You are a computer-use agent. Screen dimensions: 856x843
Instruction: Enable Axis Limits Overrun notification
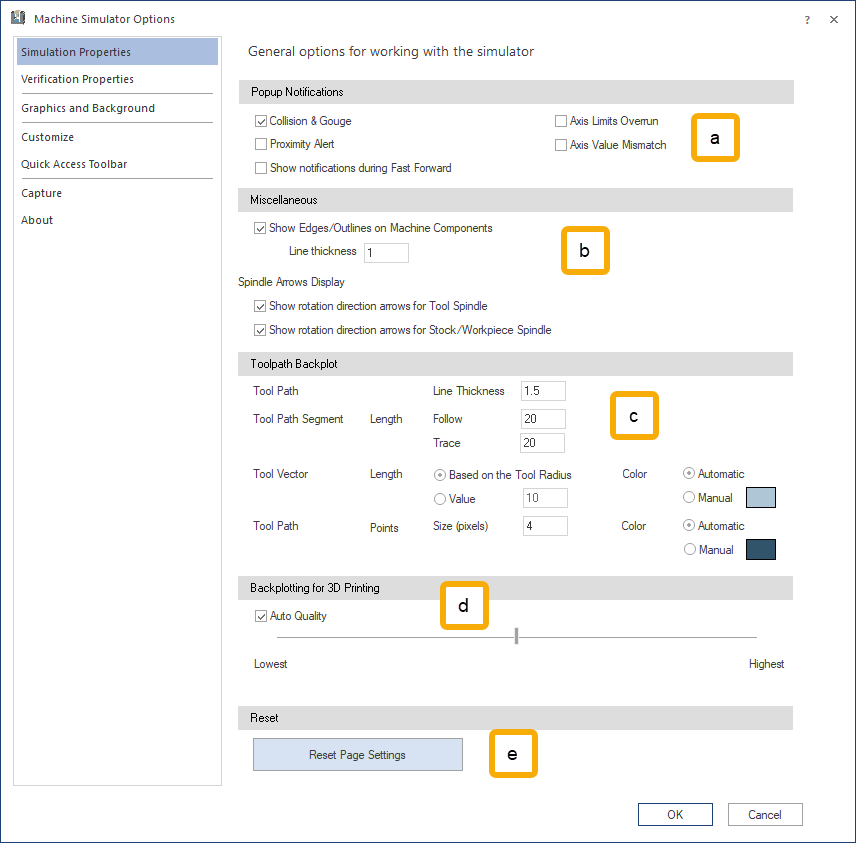pos(561,121)
